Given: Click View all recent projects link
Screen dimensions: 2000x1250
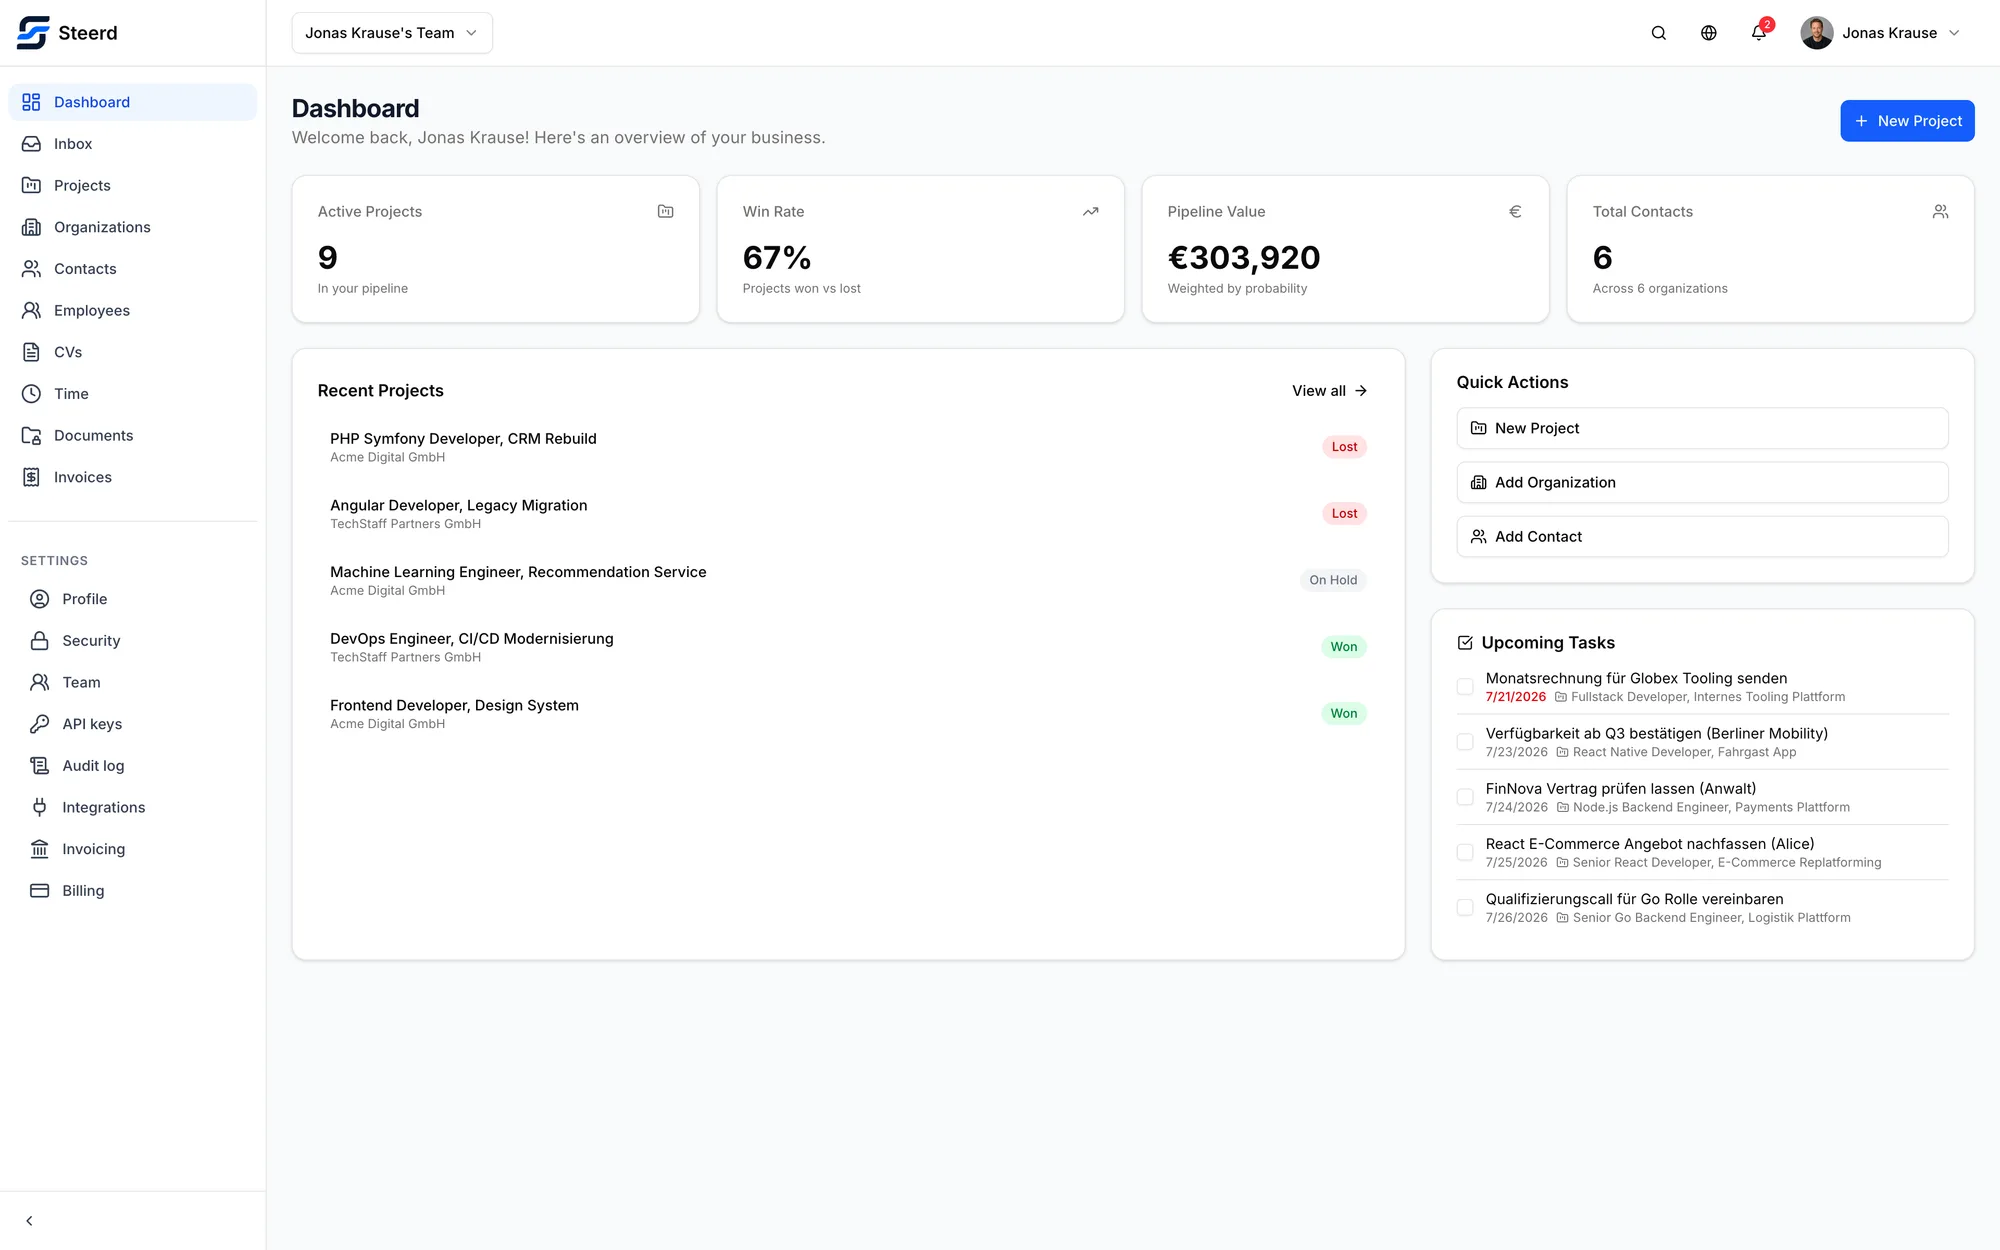Looking at the screenshot, I should [x=1329, y=391].
